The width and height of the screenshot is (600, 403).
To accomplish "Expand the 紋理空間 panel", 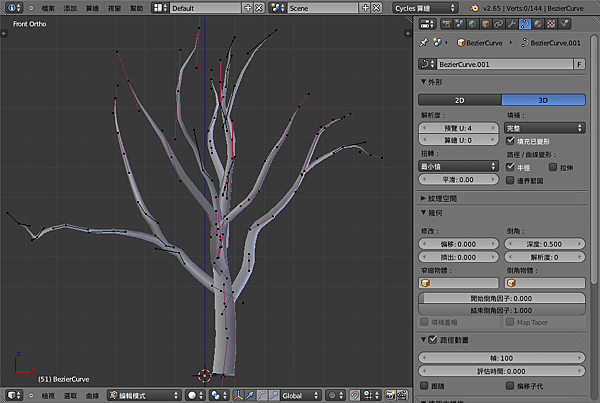I will 446,198.
